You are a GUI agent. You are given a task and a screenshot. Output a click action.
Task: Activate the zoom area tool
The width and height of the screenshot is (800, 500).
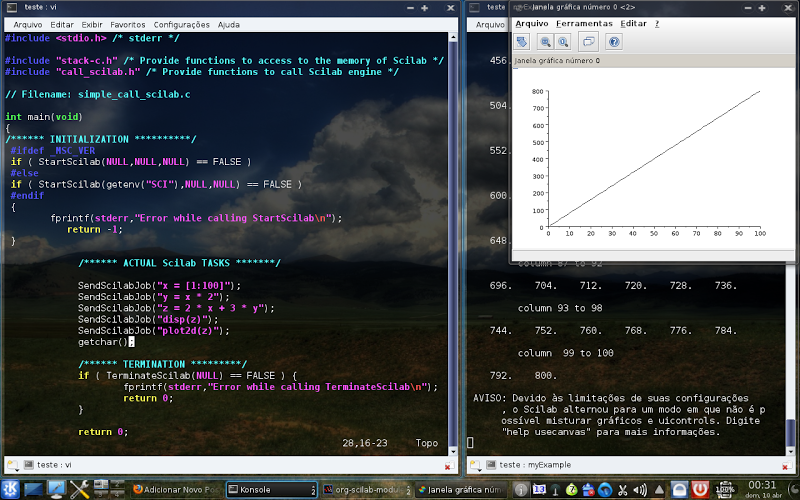(x=545, y=42)
